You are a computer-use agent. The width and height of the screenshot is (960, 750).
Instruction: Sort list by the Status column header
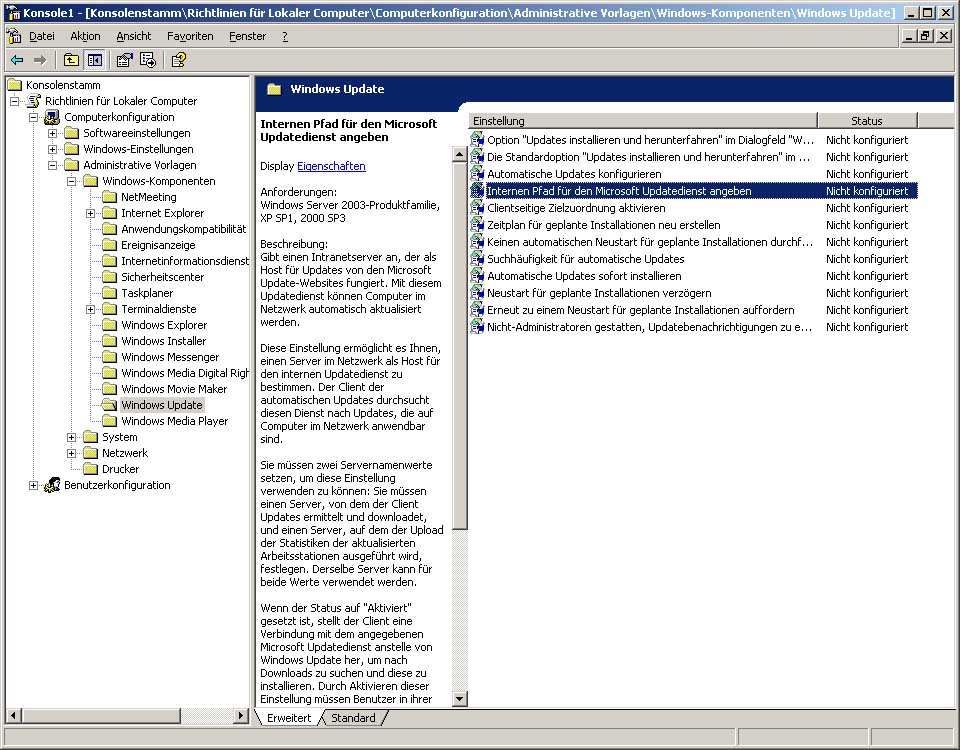click(x=866, y=121)
